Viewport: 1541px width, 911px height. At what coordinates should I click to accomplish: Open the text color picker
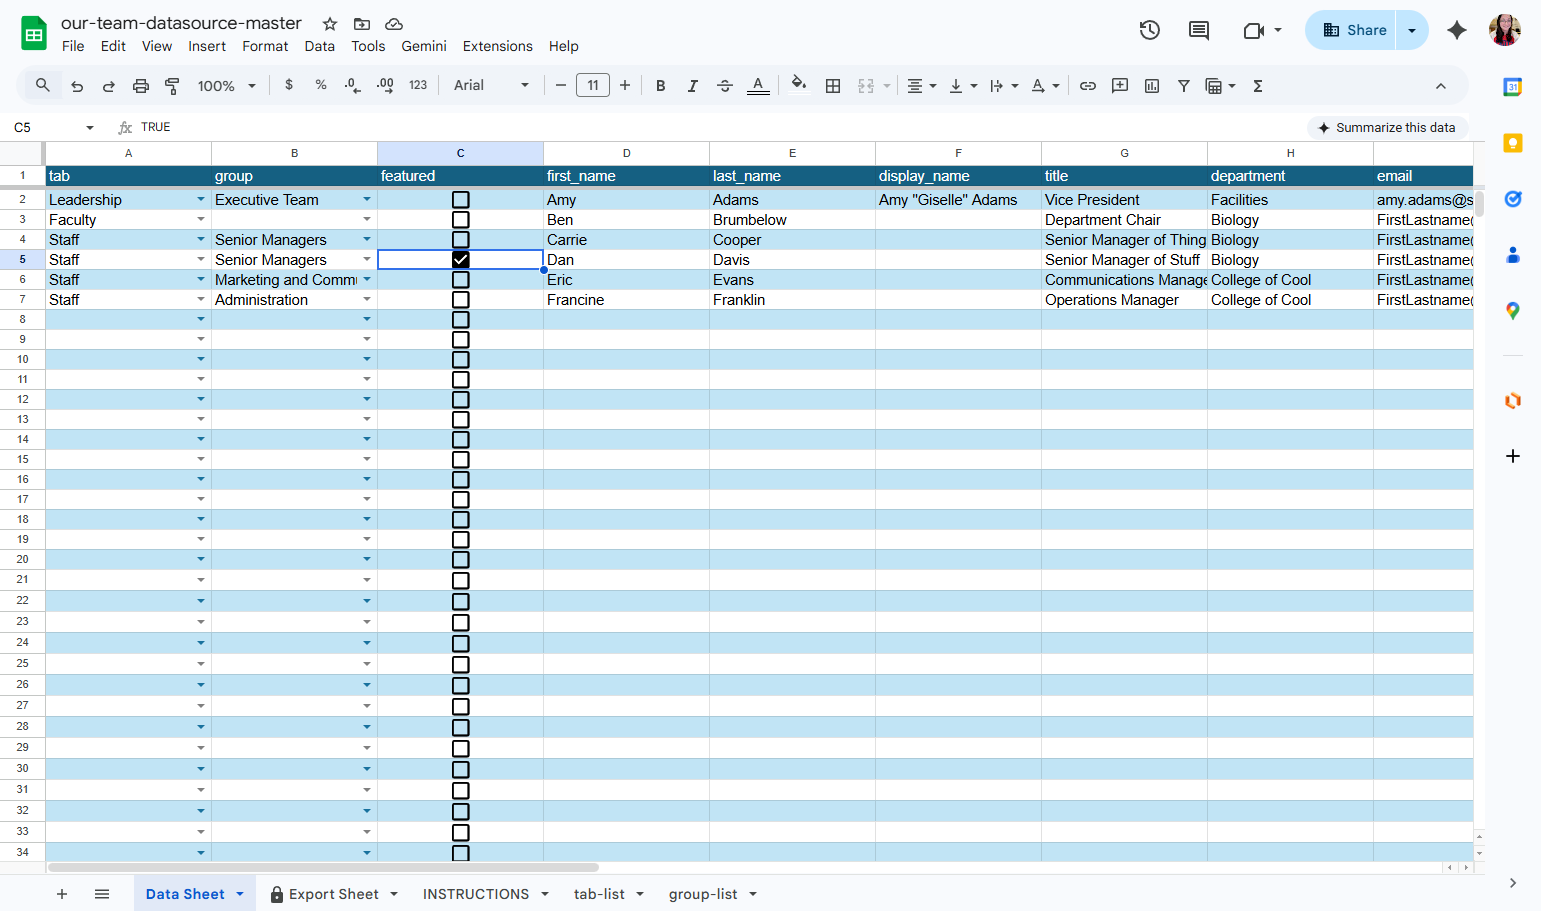click(x=758, y=86)
